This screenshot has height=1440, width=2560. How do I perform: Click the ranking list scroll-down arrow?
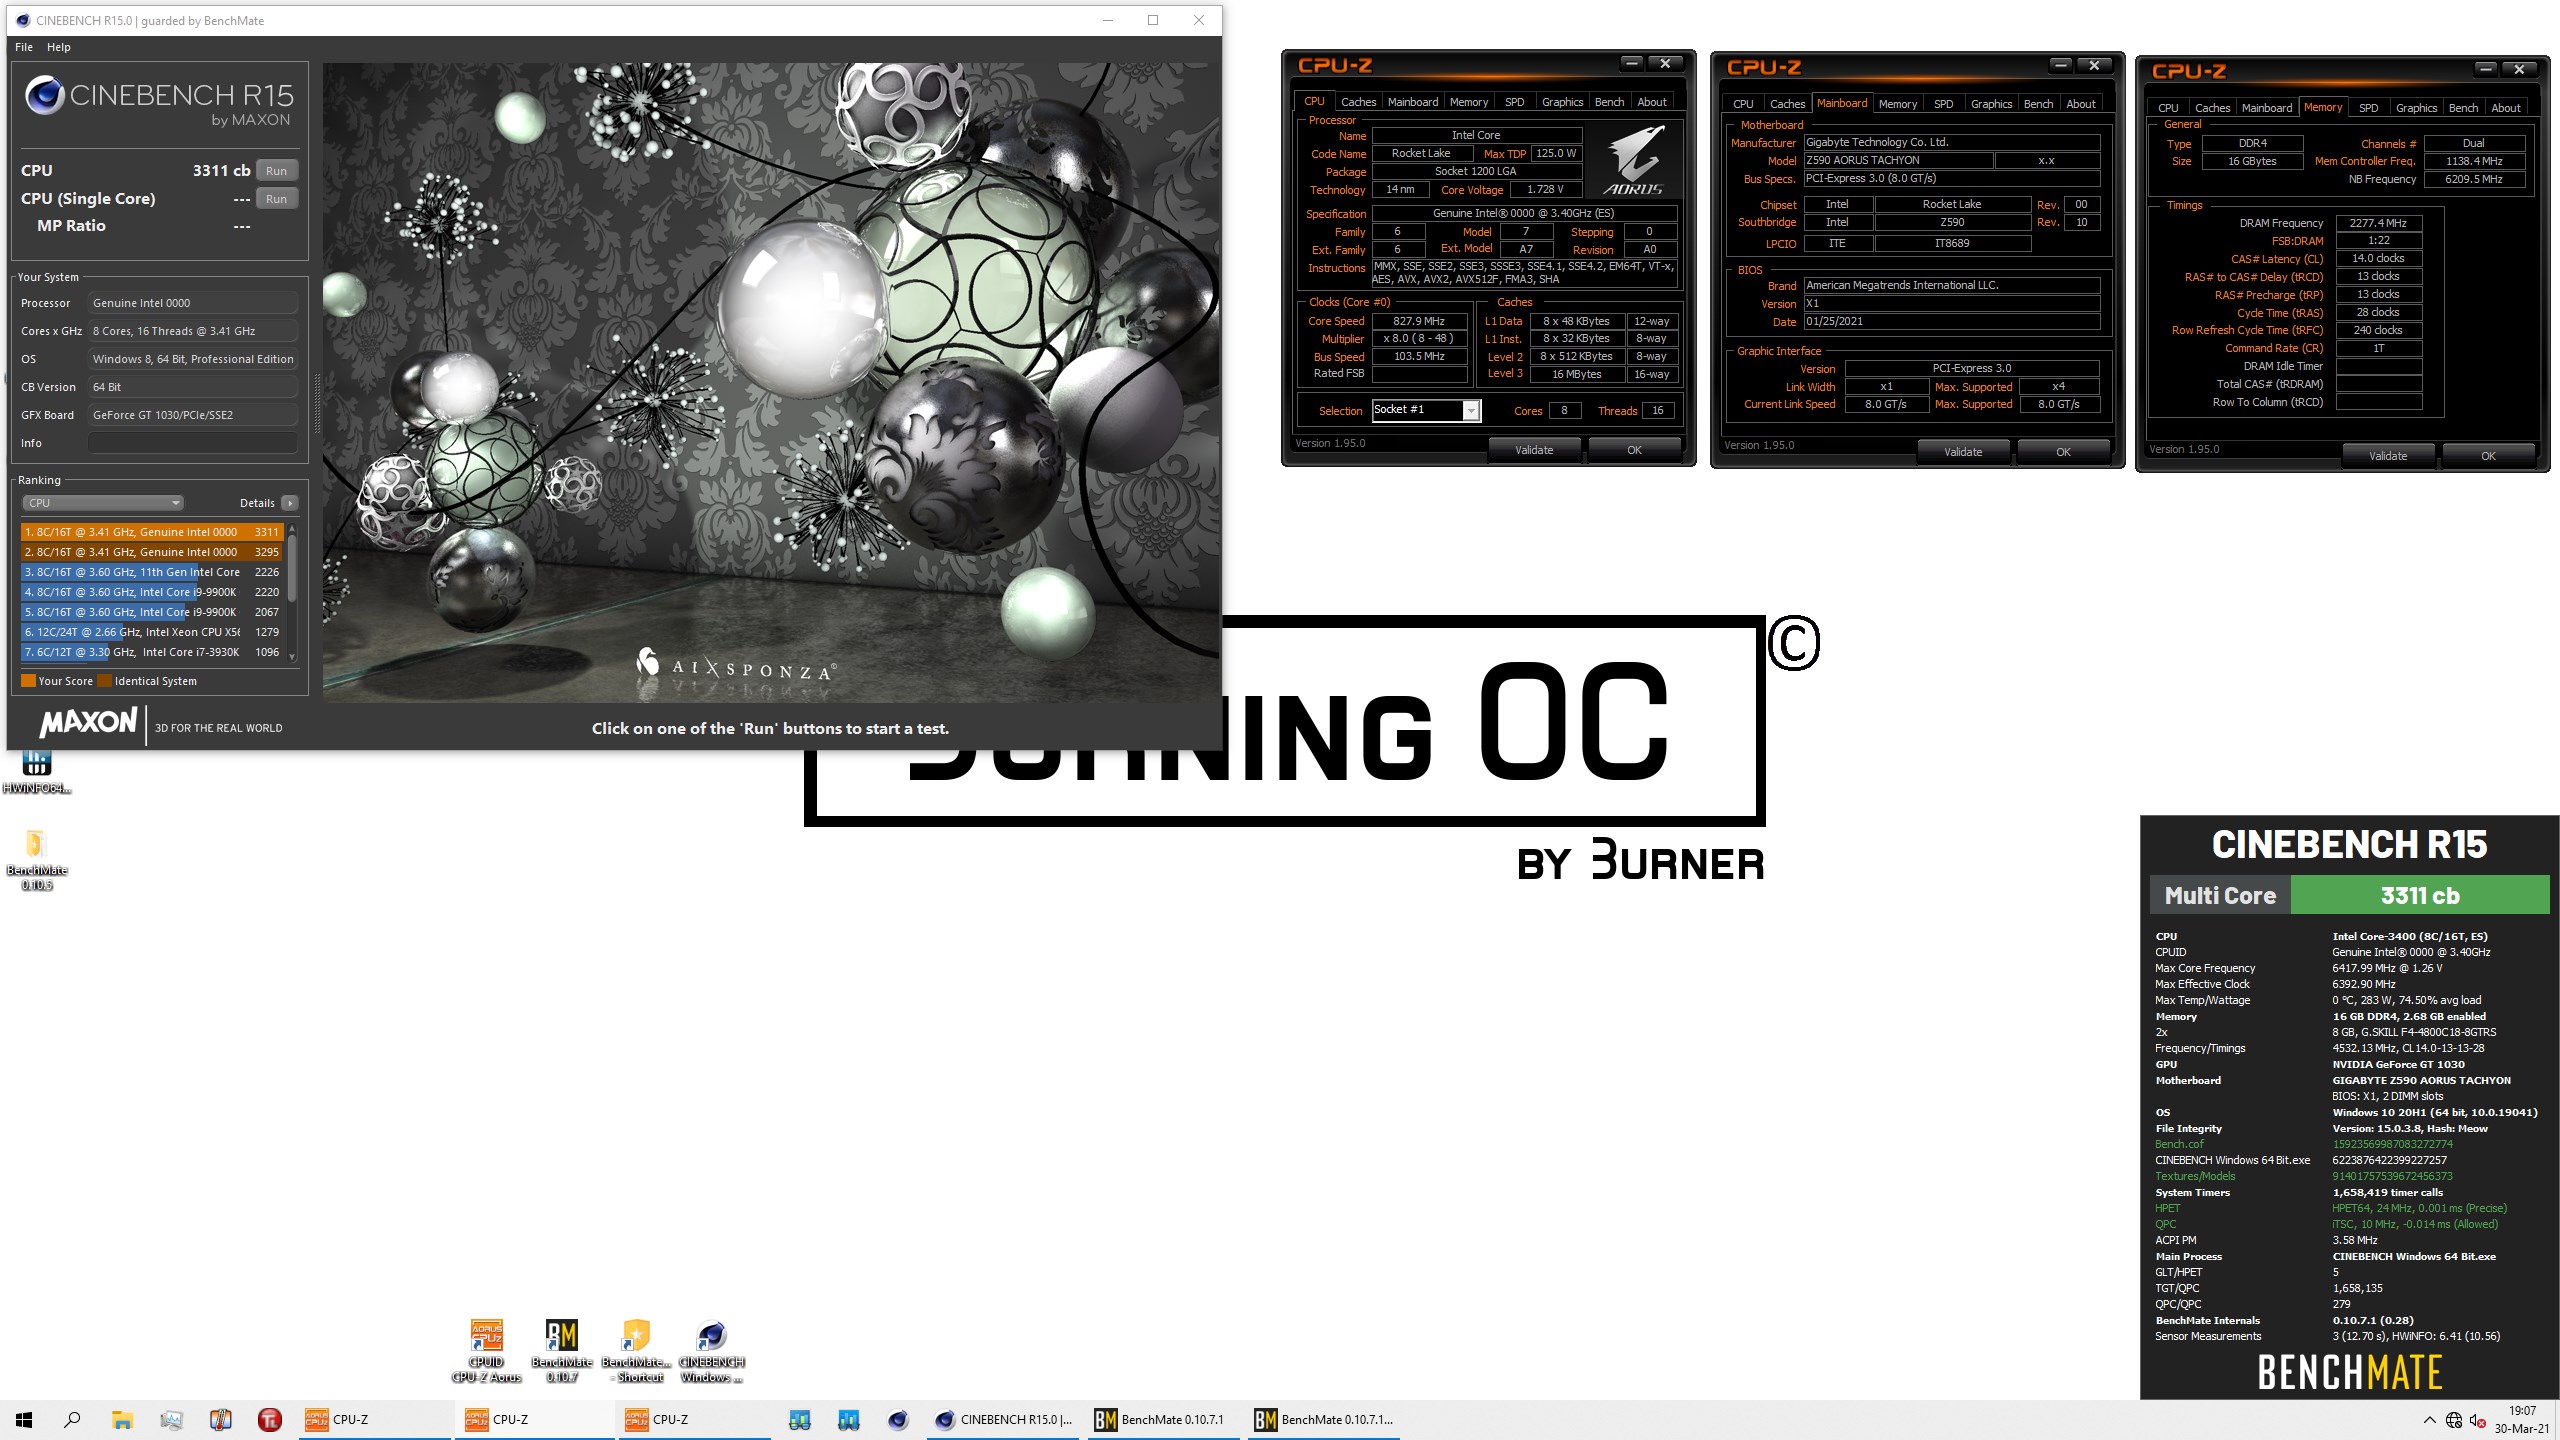point(292,656)
